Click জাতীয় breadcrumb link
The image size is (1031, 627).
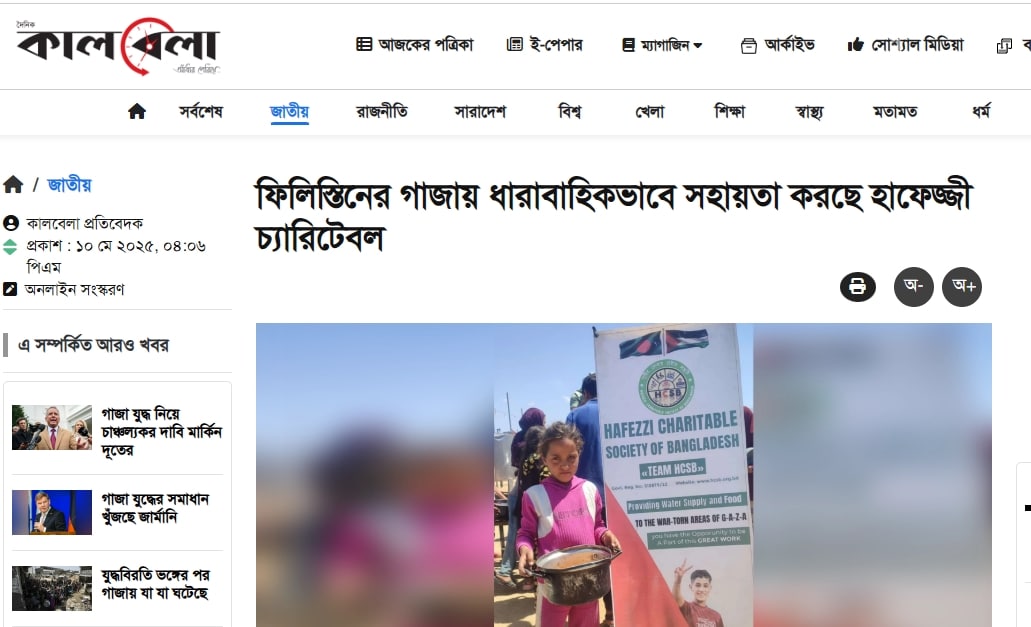click(69, 185)
